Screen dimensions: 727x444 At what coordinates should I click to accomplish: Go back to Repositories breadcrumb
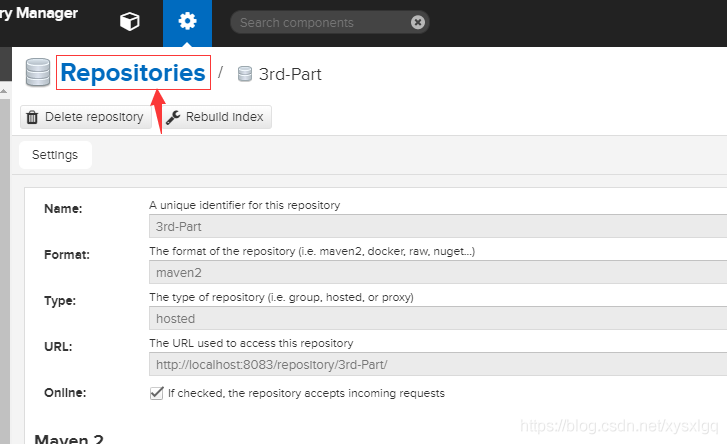click(133, 72)
